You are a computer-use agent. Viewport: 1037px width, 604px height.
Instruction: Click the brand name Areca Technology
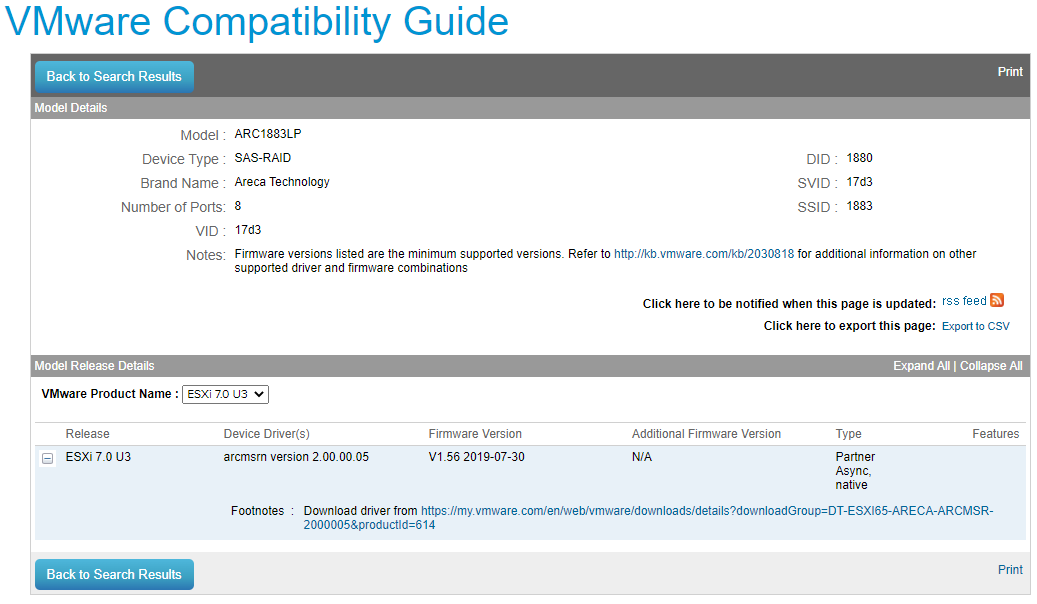(x=282, y=182)
